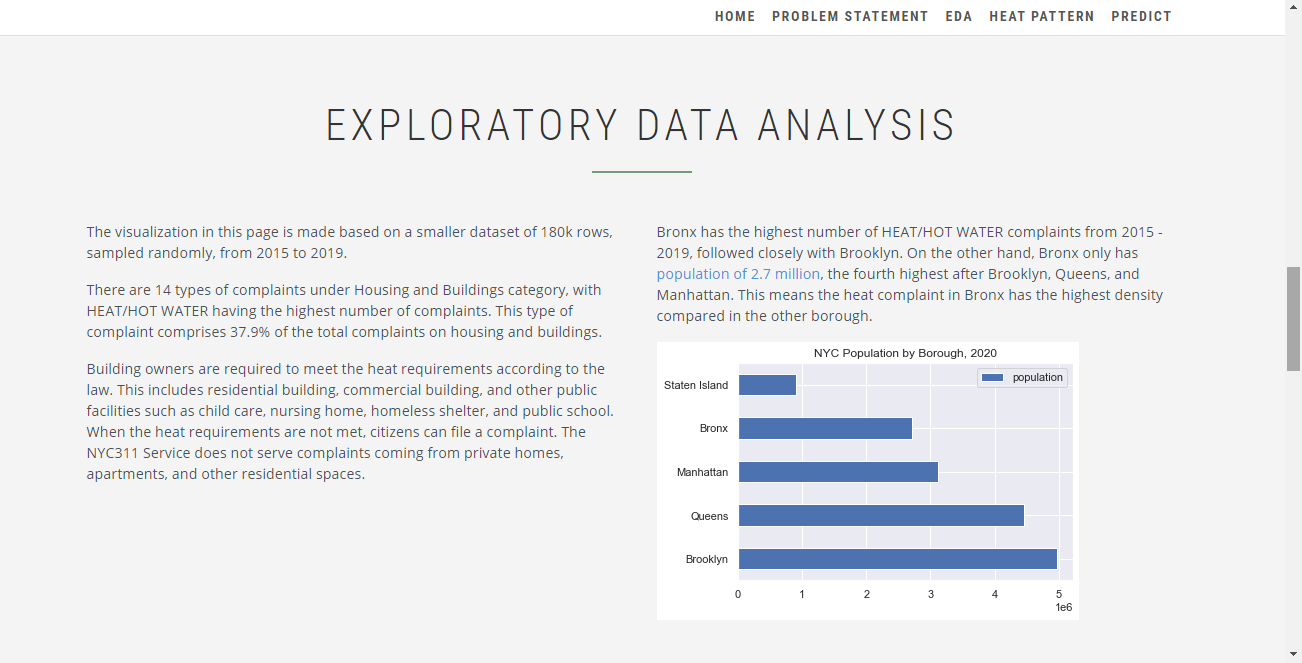Go to PROBLEM STATEMENT section
The image size is (1302, 663).
tap(850, 16)
